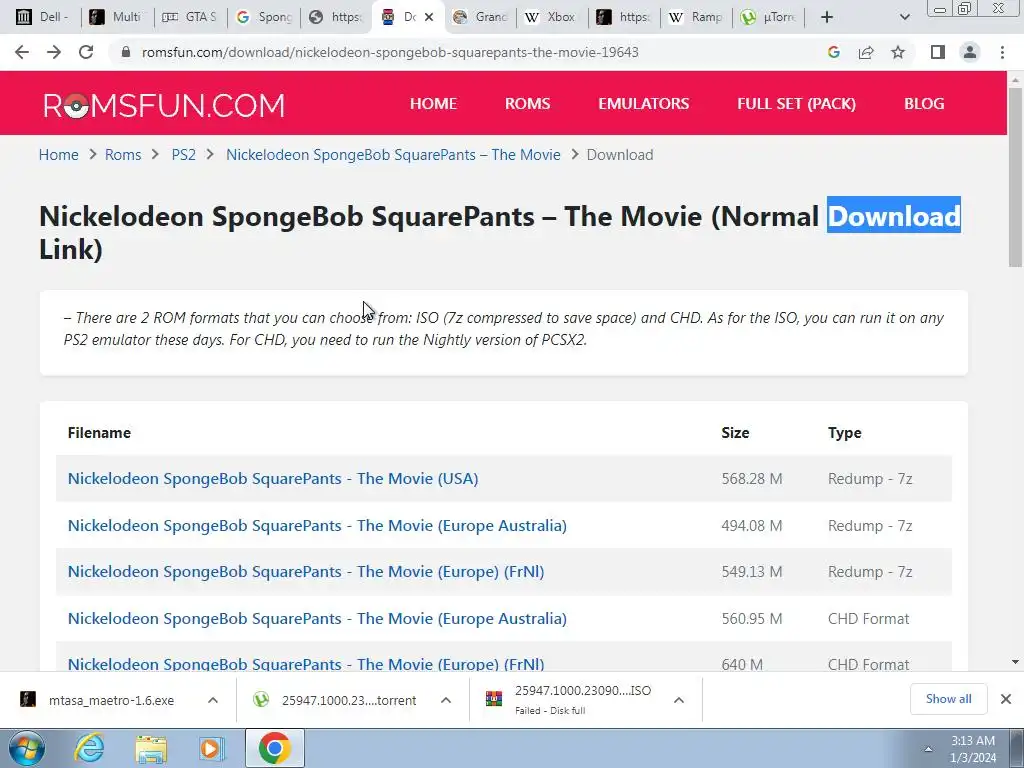Download 549.13 M Europe (FrNl) file

point(306,571)
